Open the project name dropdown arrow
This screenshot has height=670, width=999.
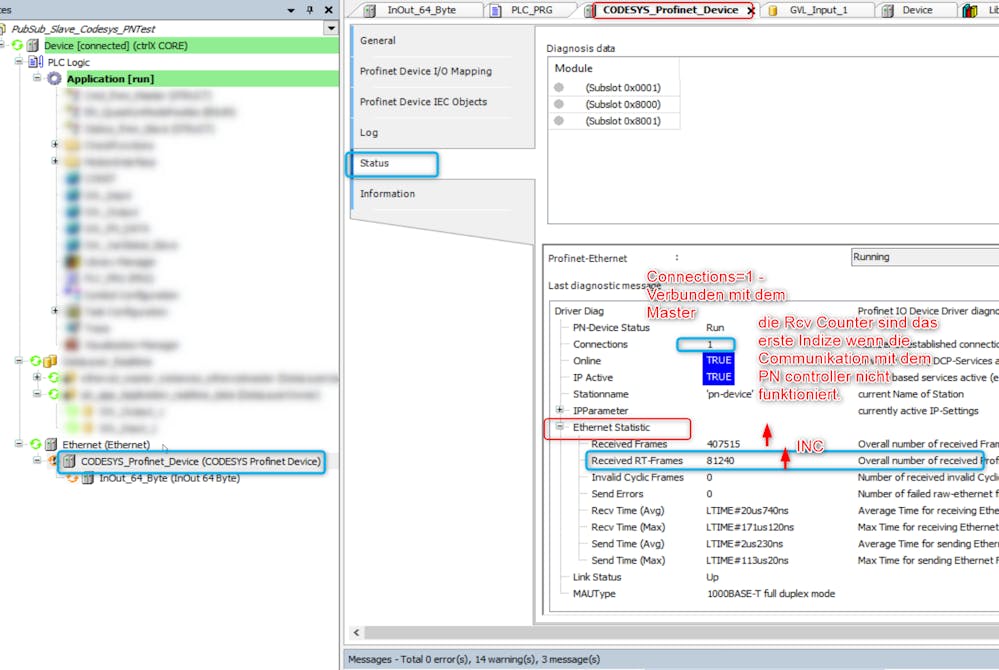[x=331, y=29]
